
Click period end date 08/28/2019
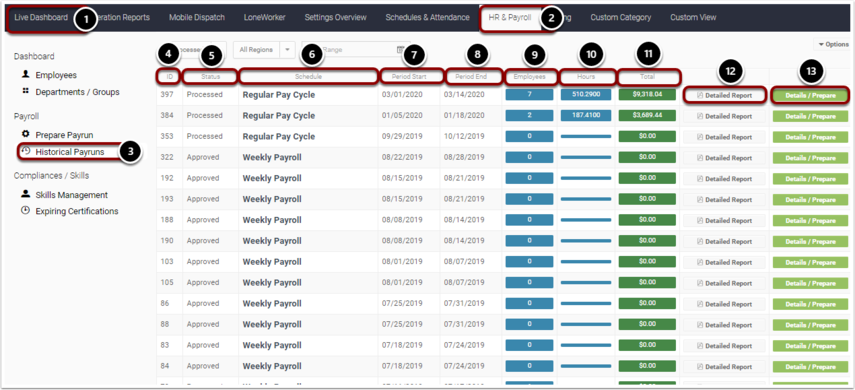coord(464,158)
